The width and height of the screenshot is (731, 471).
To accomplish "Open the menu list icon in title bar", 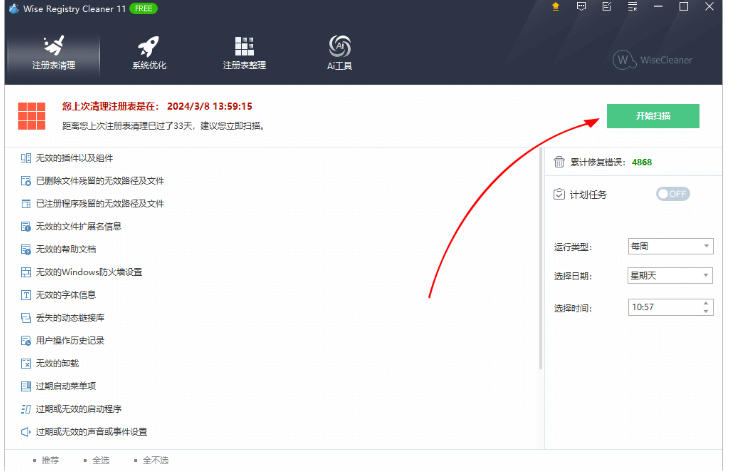I will pos(632,7).
